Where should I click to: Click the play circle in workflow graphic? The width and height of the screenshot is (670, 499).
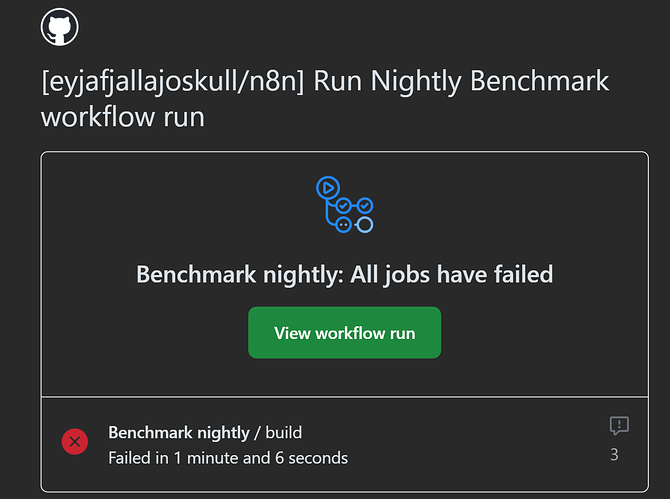328,188
